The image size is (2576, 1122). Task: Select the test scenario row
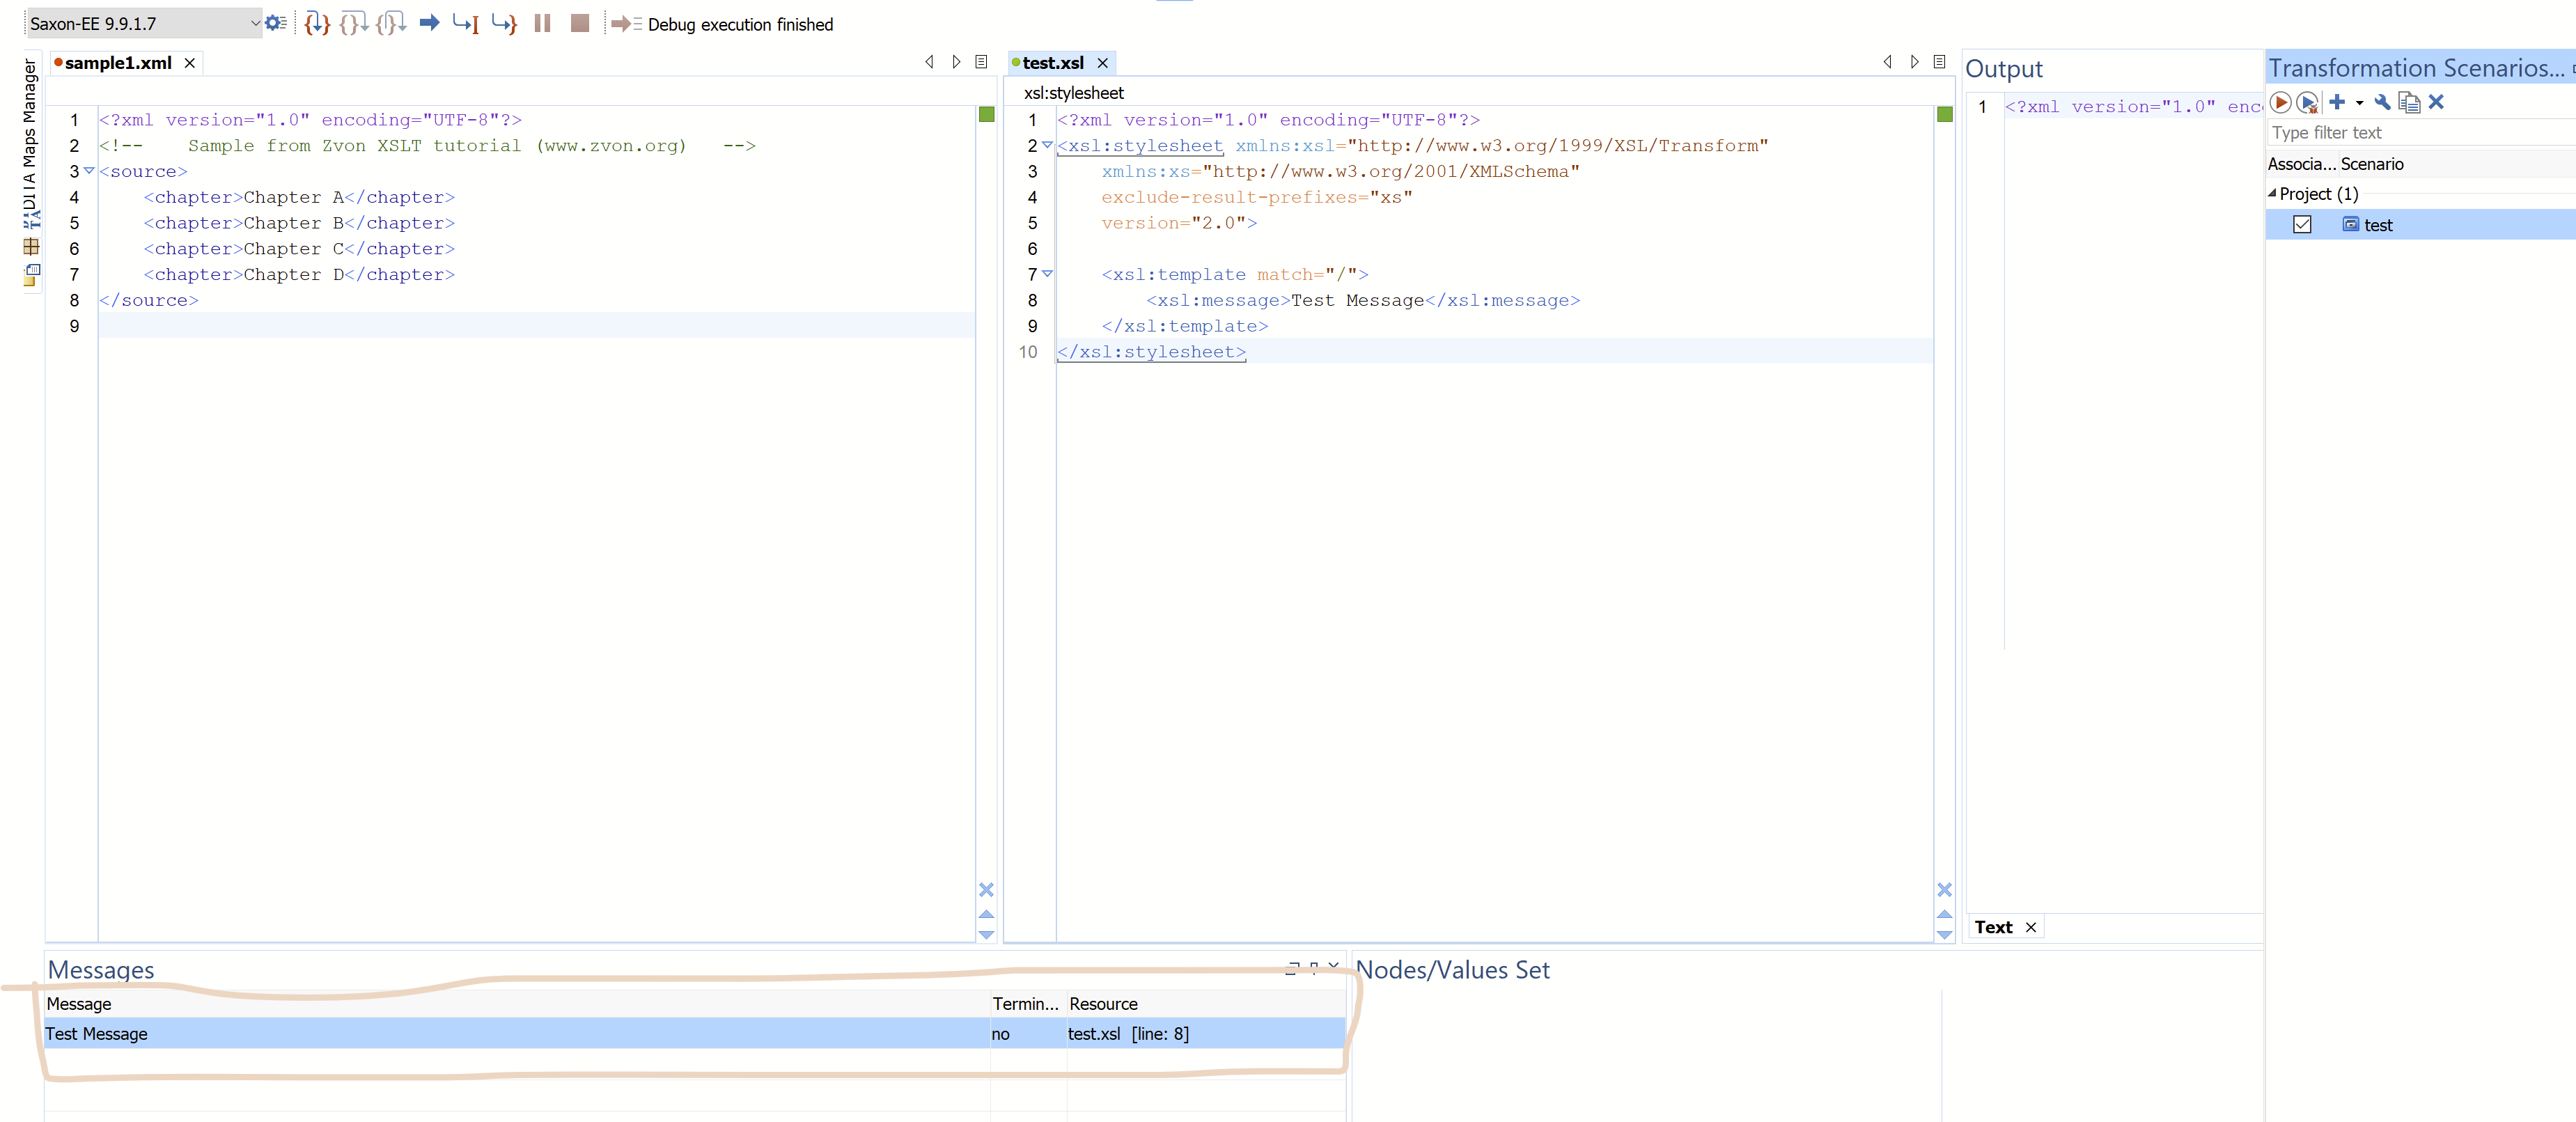click(2420, 225)
